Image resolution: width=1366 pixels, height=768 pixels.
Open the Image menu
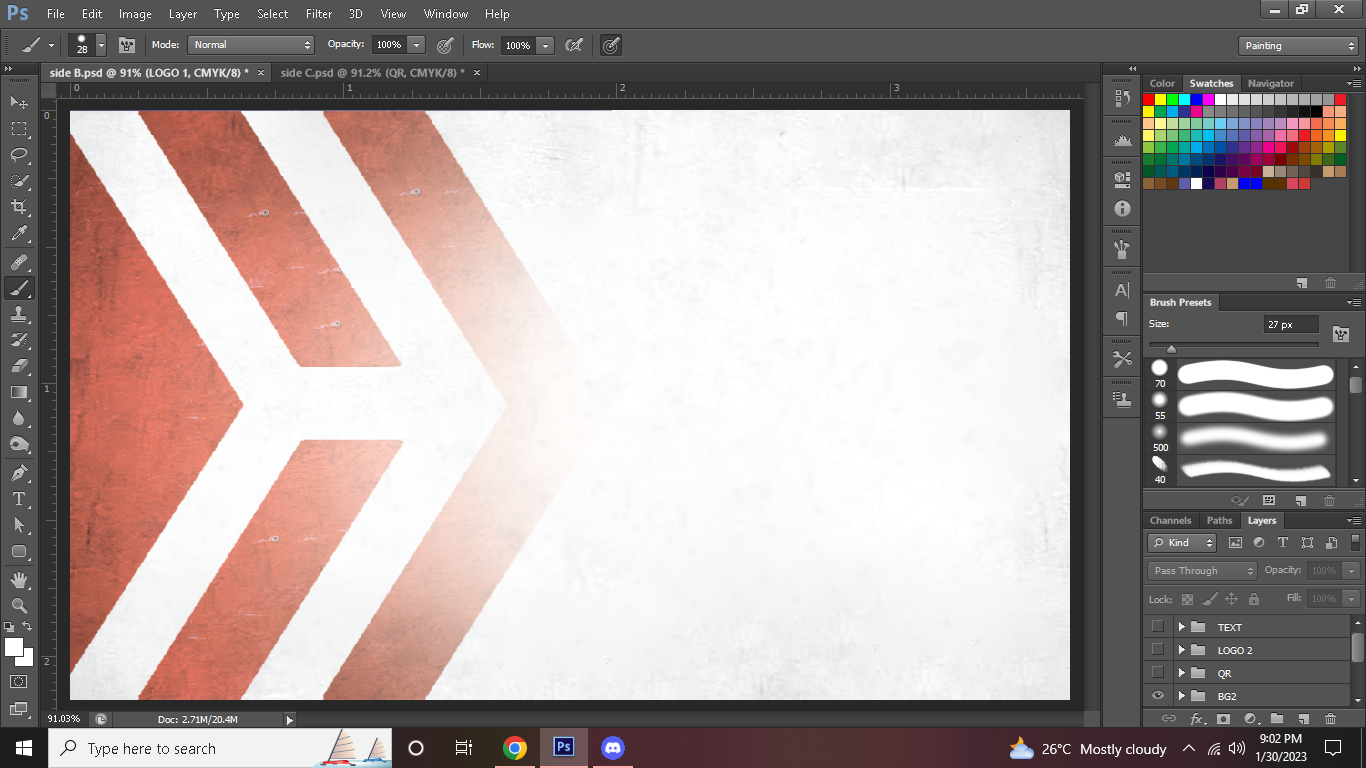[x=135, y=14]
